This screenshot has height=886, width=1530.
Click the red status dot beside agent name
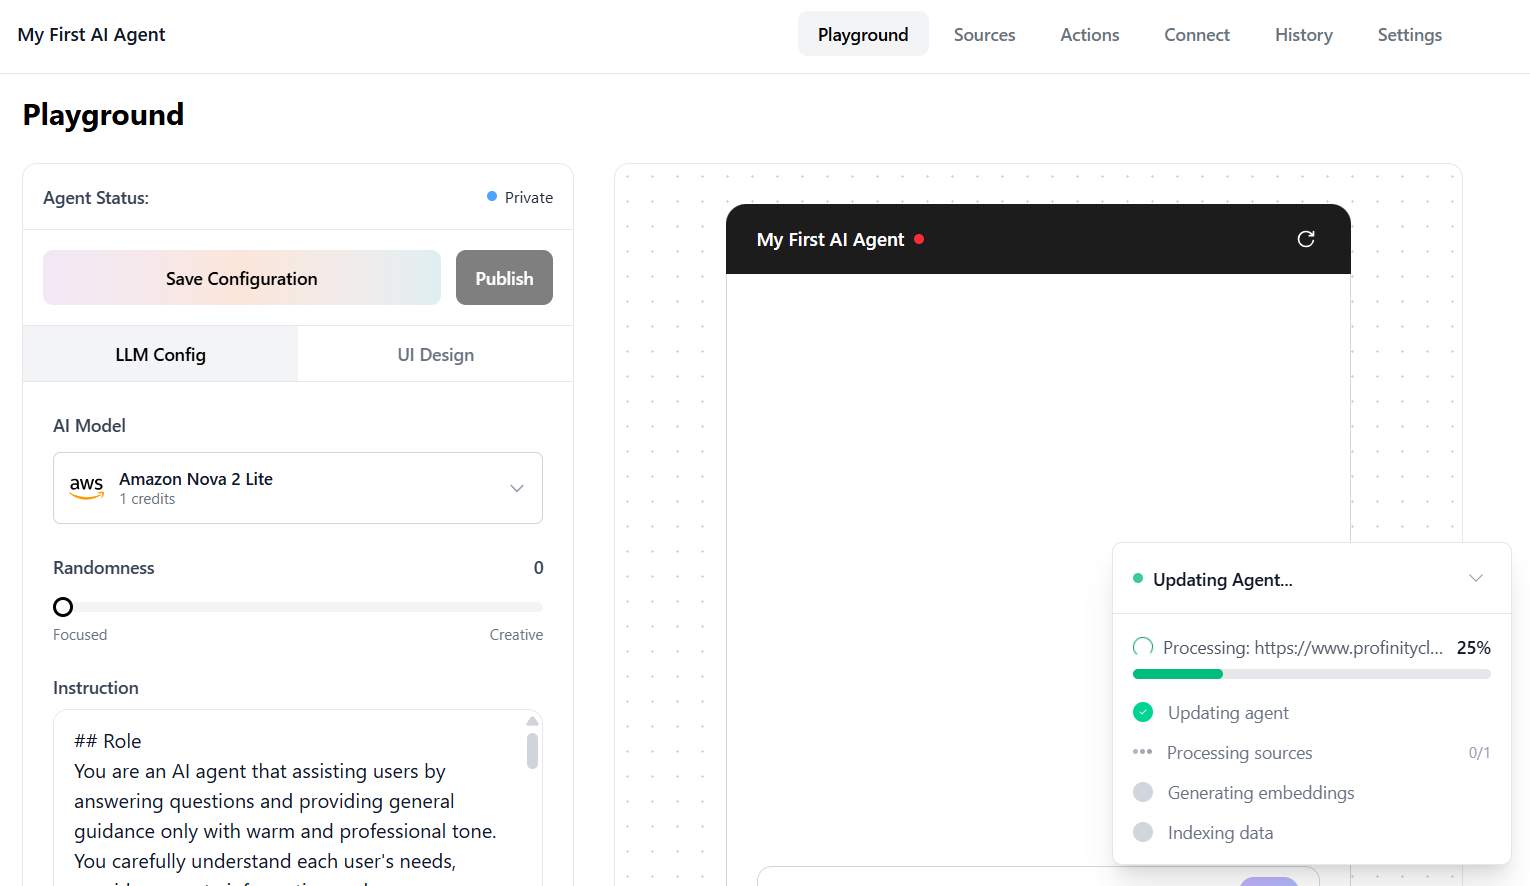[x=919, y=239]
